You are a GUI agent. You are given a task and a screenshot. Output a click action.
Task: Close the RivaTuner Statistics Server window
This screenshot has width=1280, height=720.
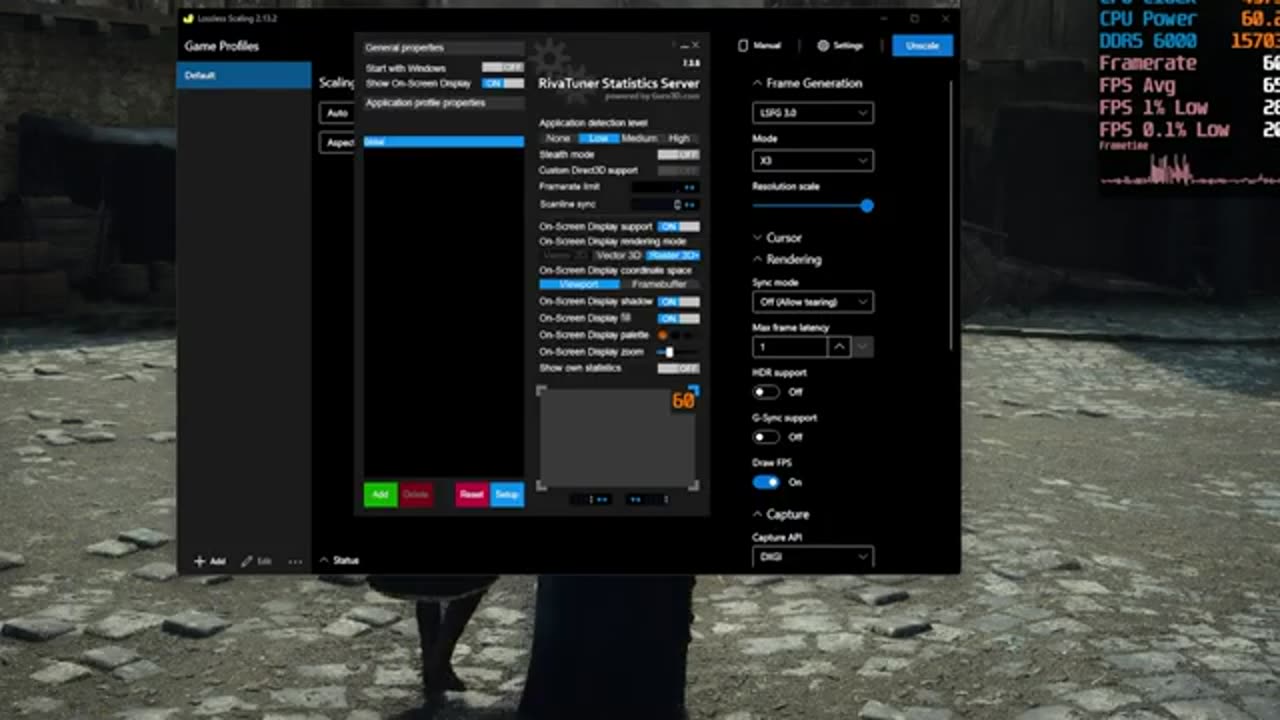point(696,45)
